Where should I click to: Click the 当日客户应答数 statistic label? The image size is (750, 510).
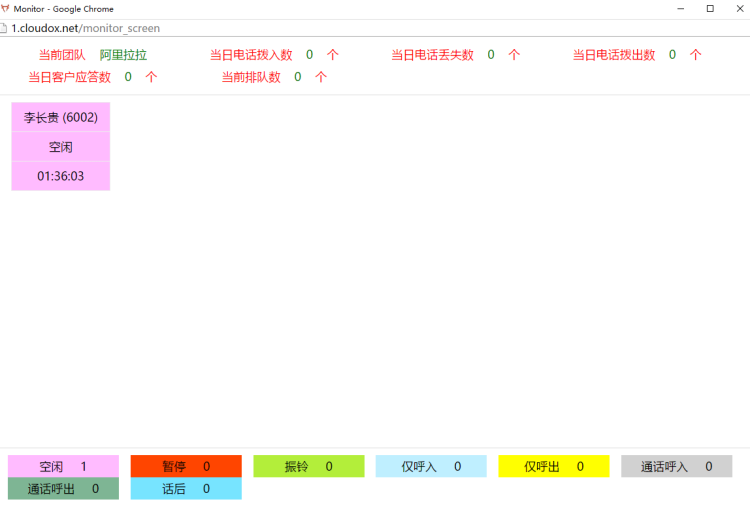tap(69, 77)
